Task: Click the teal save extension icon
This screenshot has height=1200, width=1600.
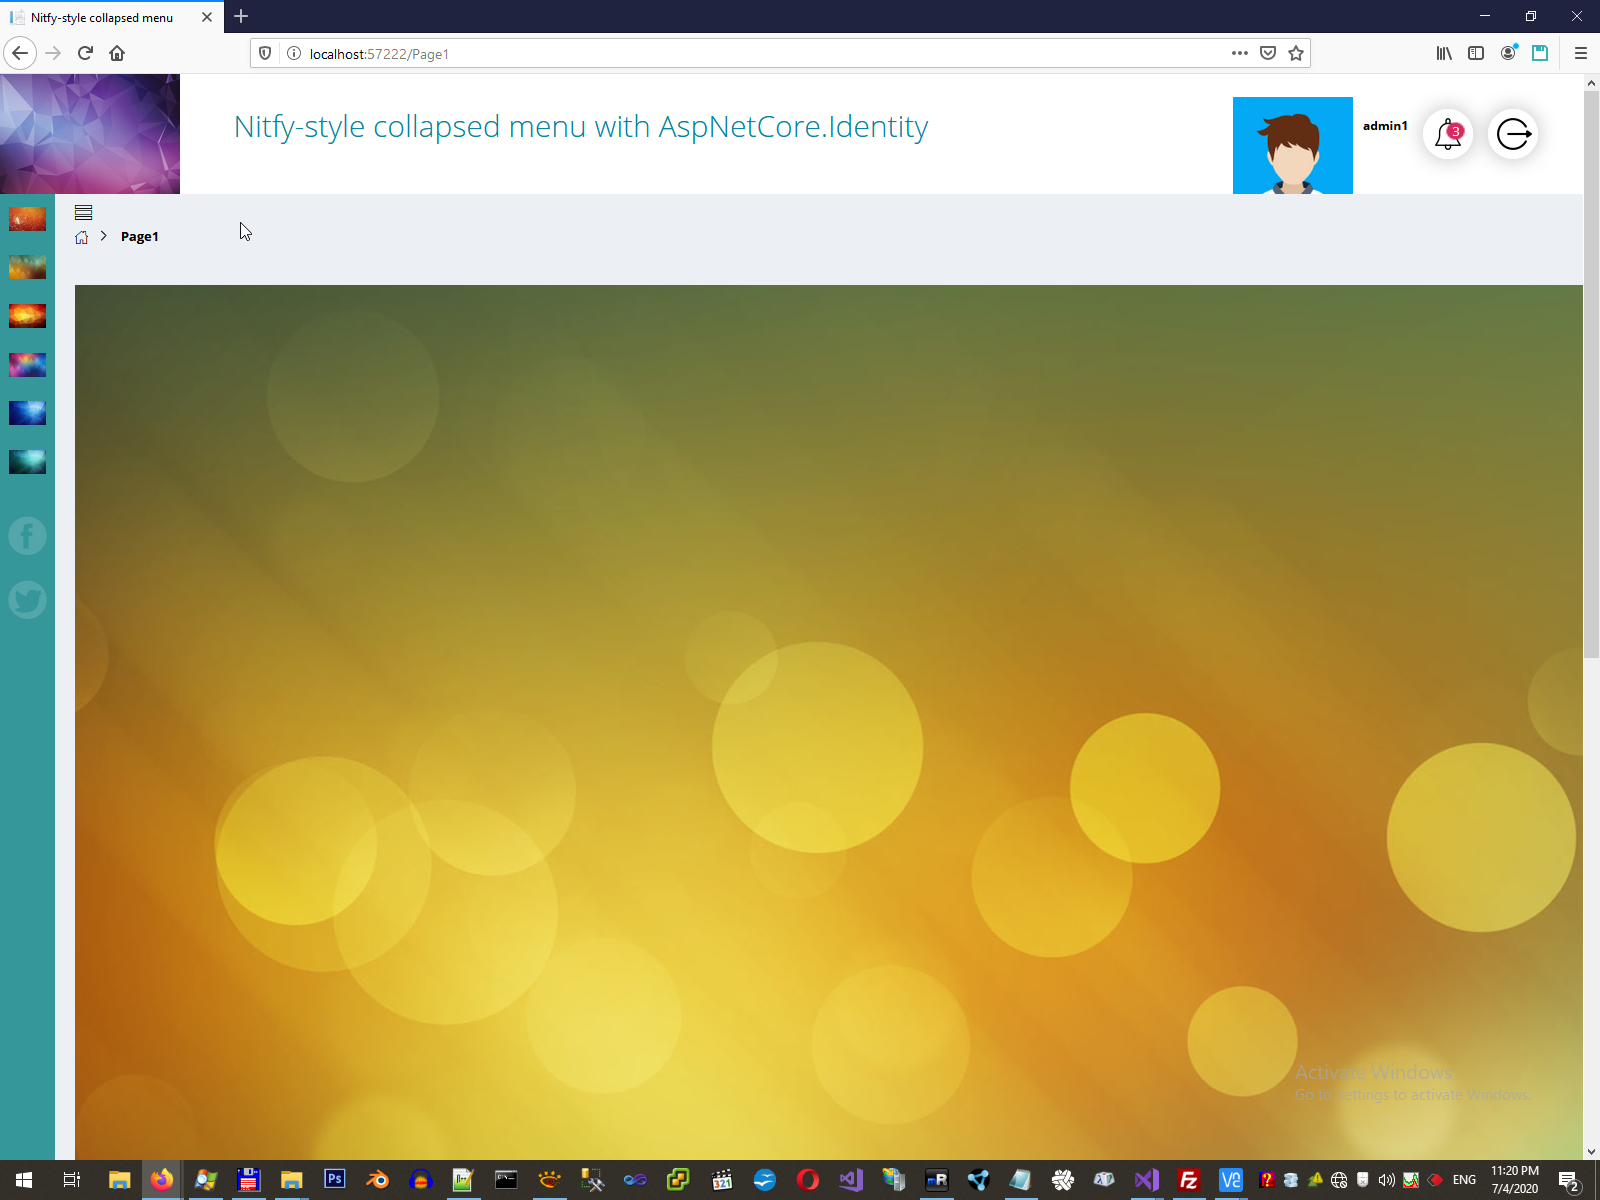Action: 1540,53
